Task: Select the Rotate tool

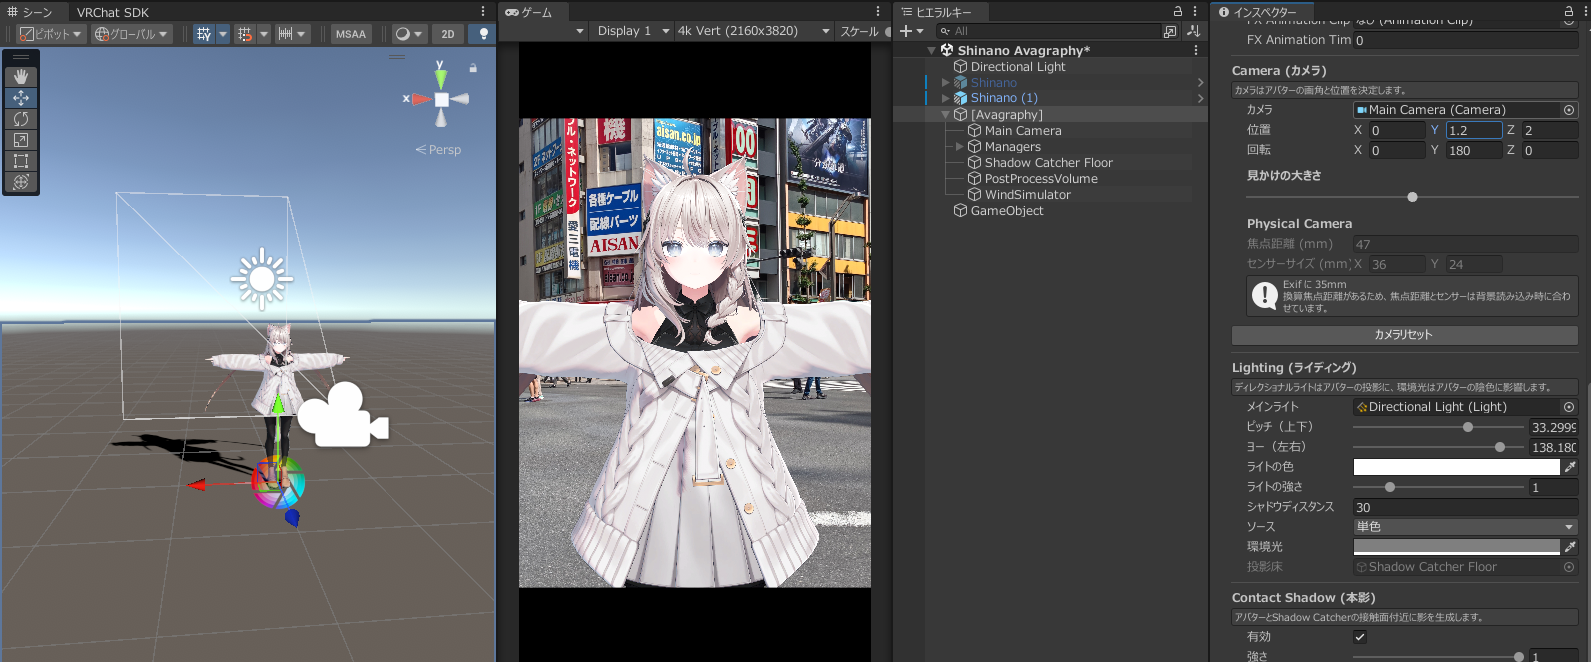Action: tap(21, 119)
